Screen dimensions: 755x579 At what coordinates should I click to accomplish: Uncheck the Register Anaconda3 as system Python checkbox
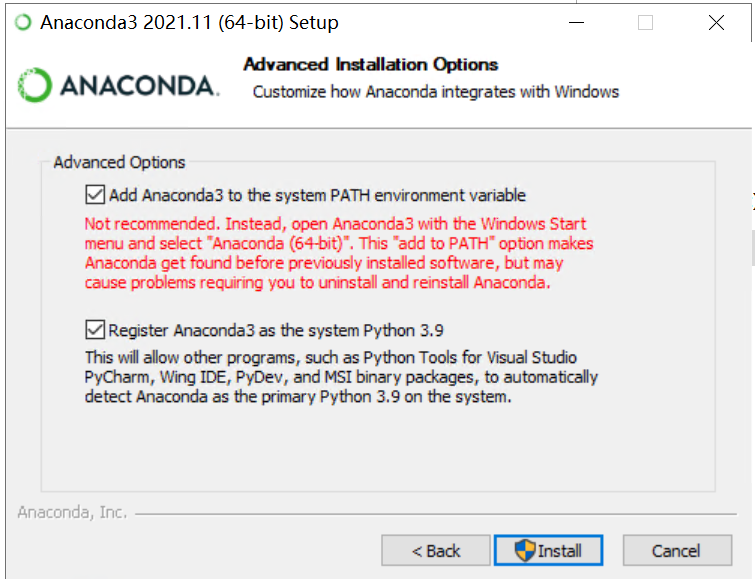tap(96, 329)
